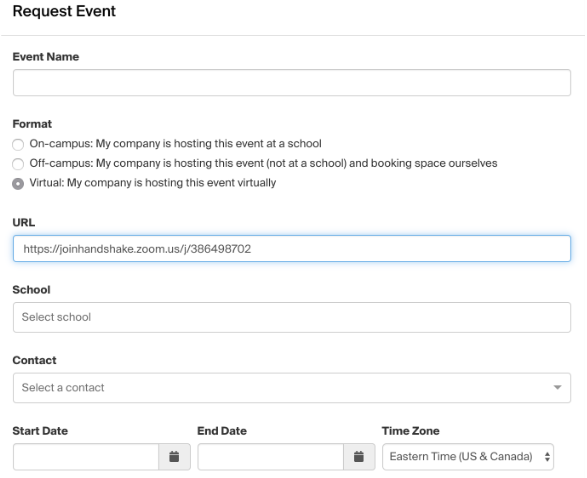
Task: Click into the Event Name field
Action: [292, 82]
